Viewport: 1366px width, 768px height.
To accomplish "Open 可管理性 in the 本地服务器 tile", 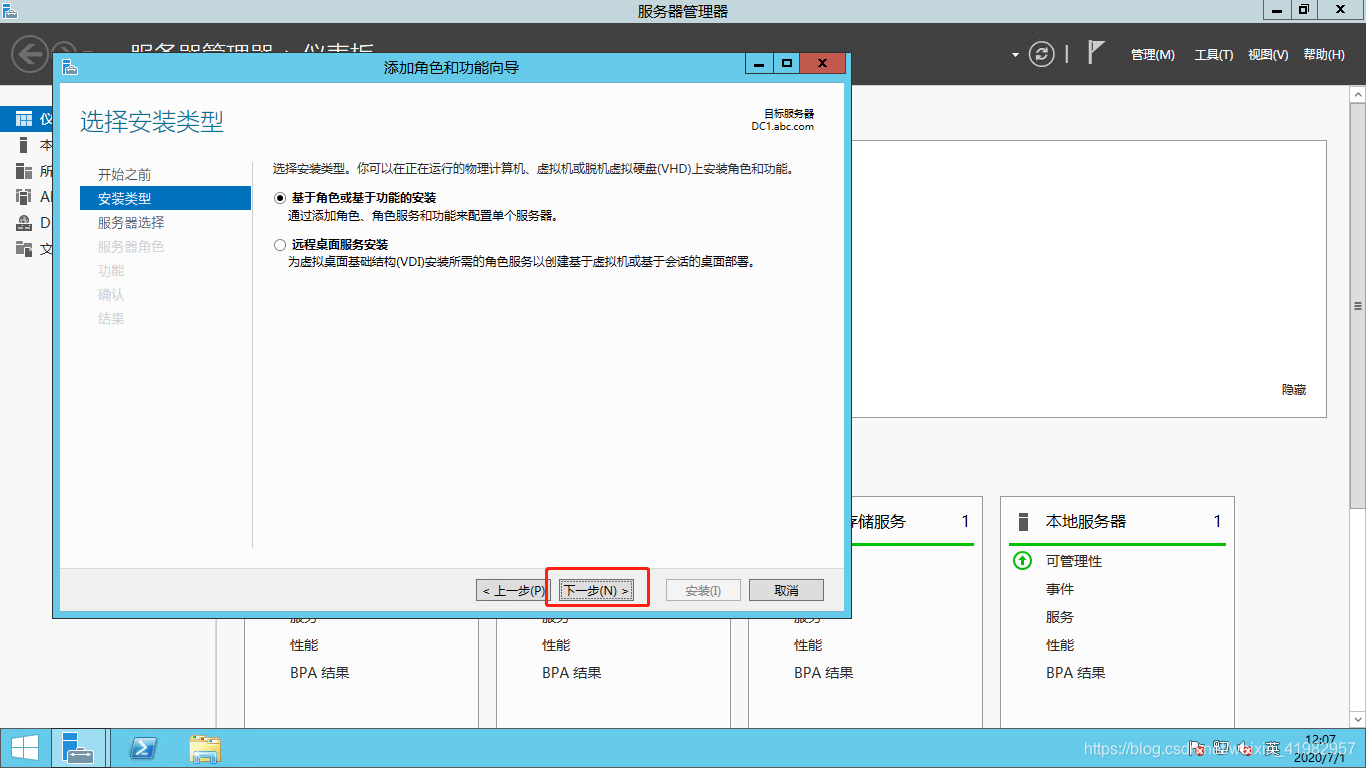I will (x=1074, y=561).
